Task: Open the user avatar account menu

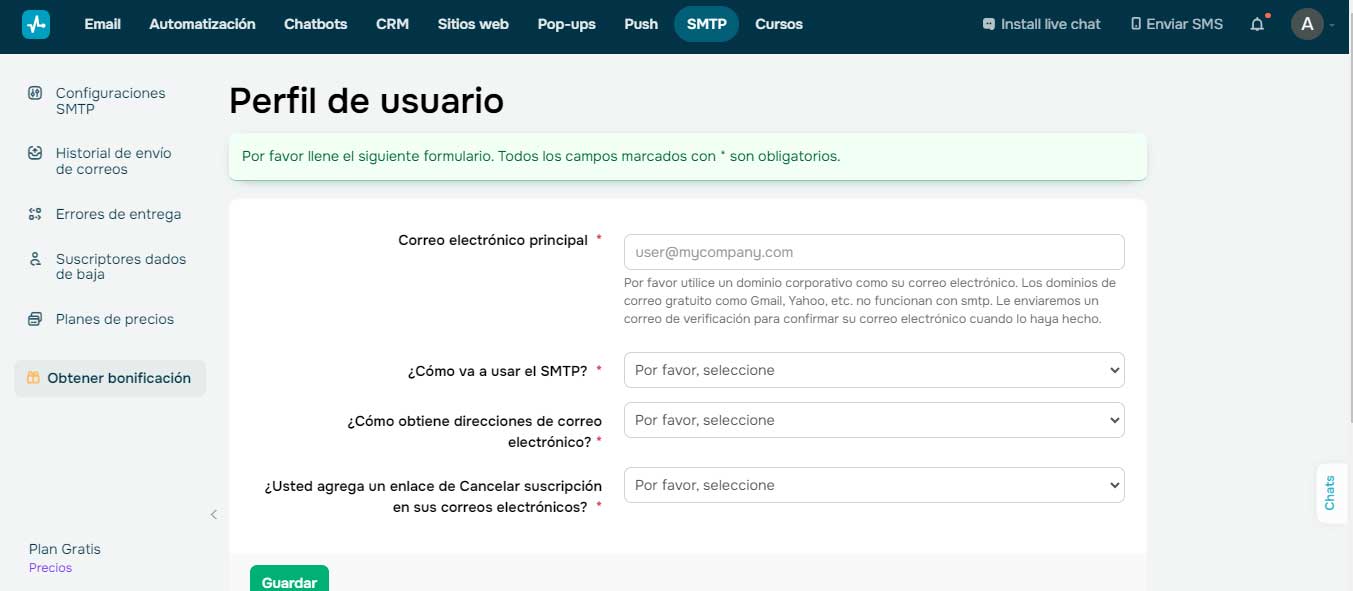Action: pos(1307,24)
